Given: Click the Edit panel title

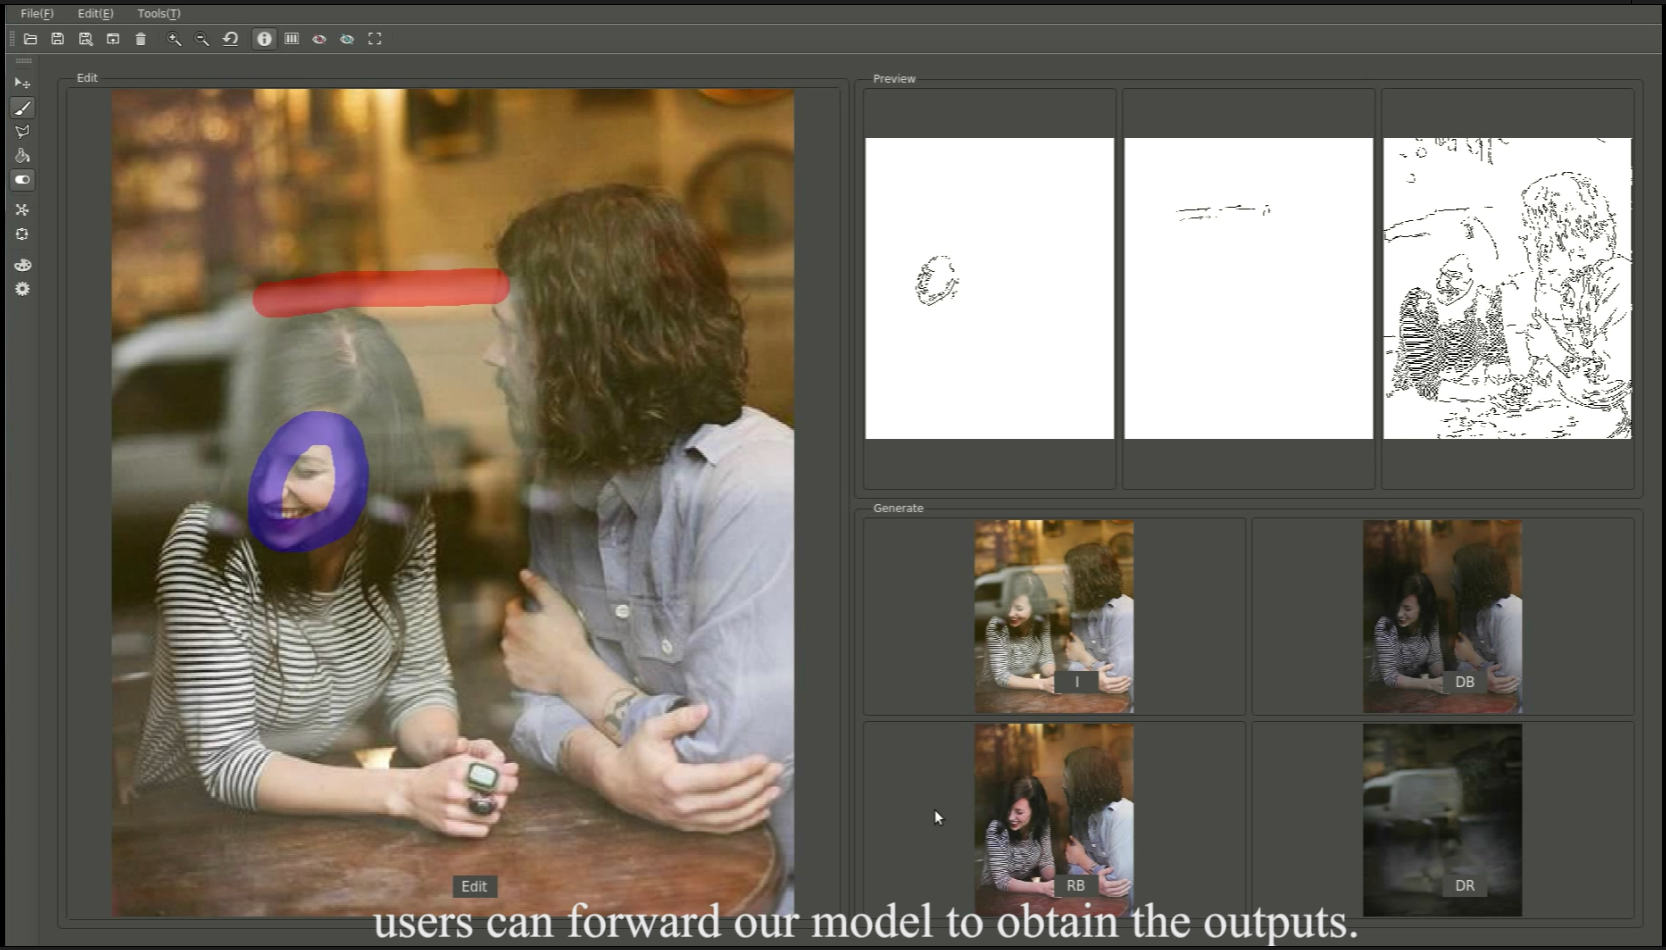Looking at the screenshot, I should click(87, 78).
